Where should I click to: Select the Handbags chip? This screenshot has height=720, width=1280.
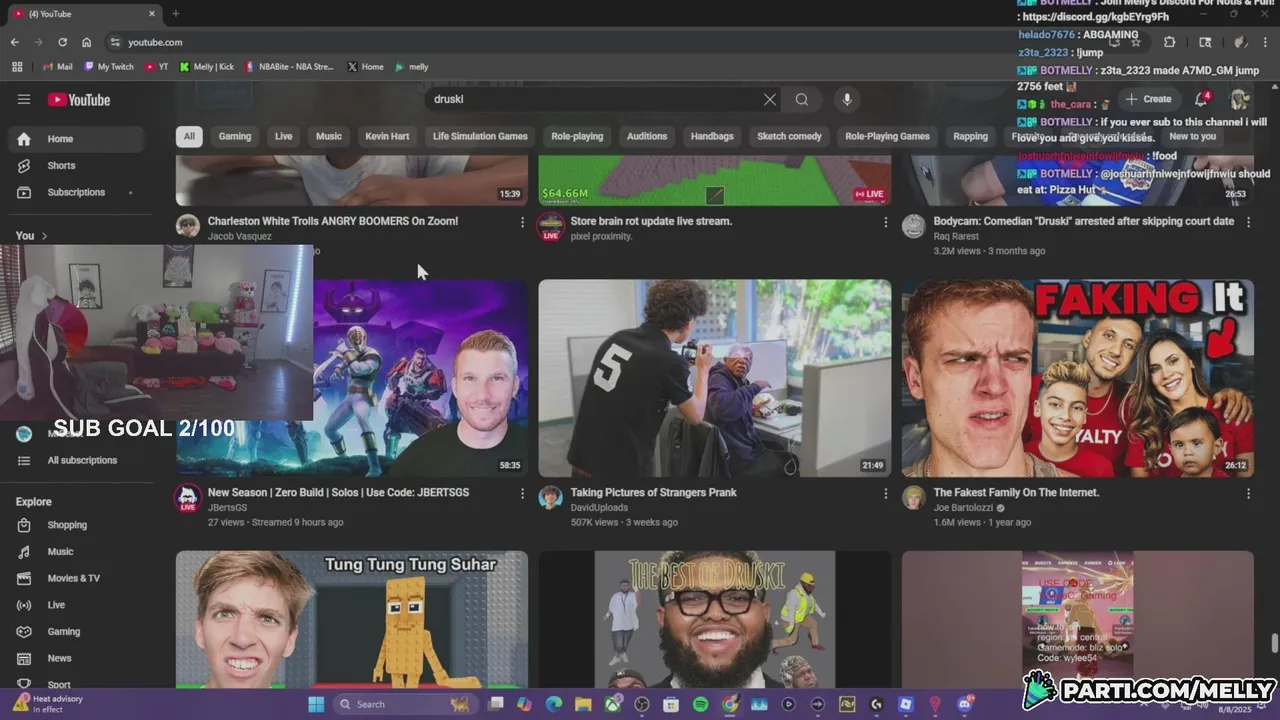click(712, 136)
